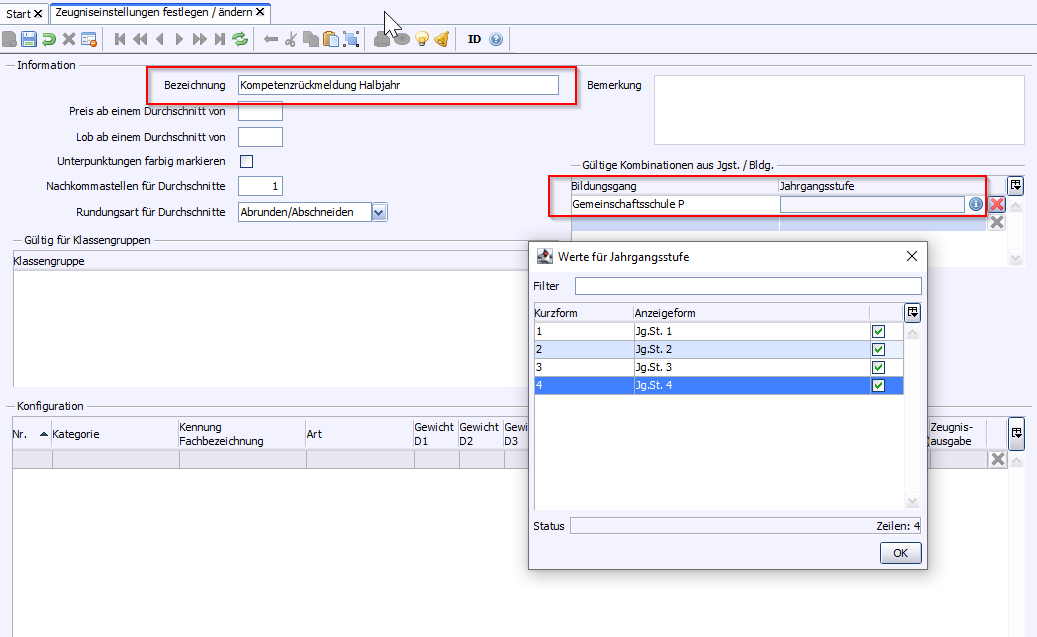Jump to first record using toolbar
Screen dimensions: 1037x637
(120, 39)
